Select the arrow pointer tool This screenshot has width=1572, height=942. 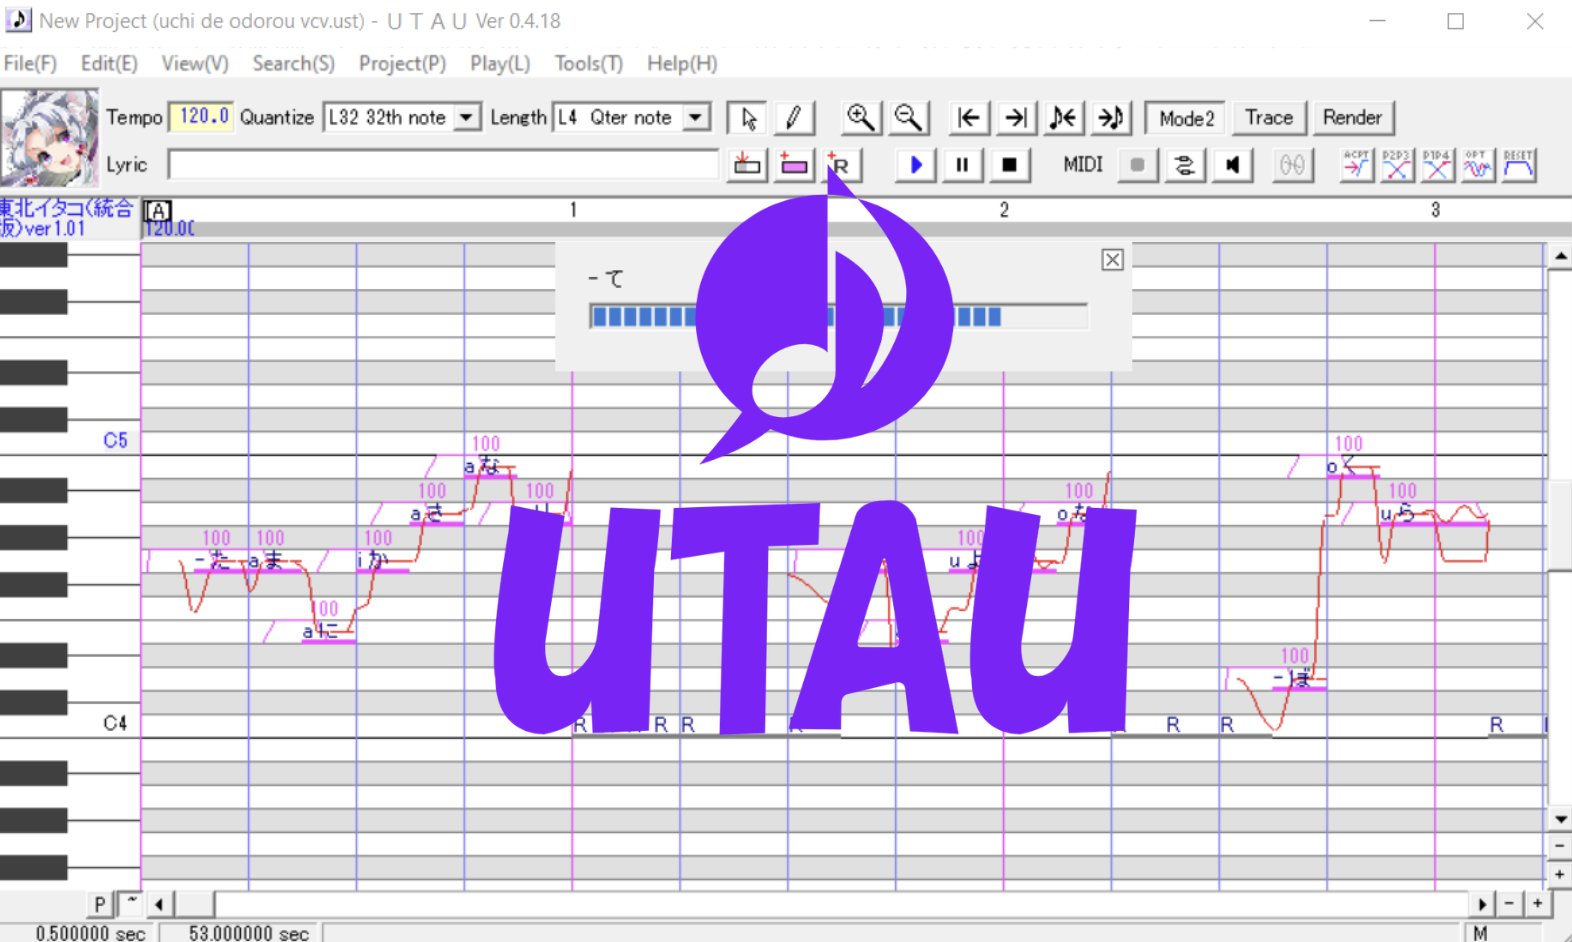(x=748, y=118)
